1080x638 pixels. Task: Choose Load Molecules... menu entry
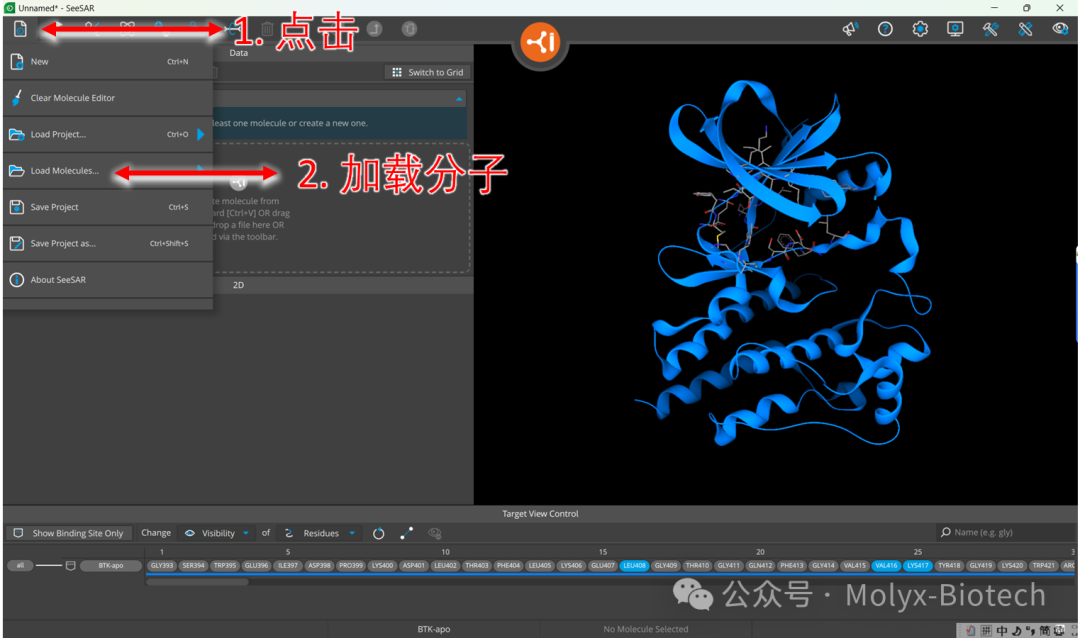coord(108,171)
